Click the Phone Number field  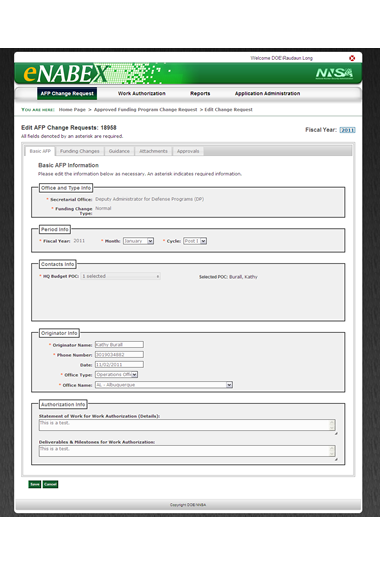119,355
